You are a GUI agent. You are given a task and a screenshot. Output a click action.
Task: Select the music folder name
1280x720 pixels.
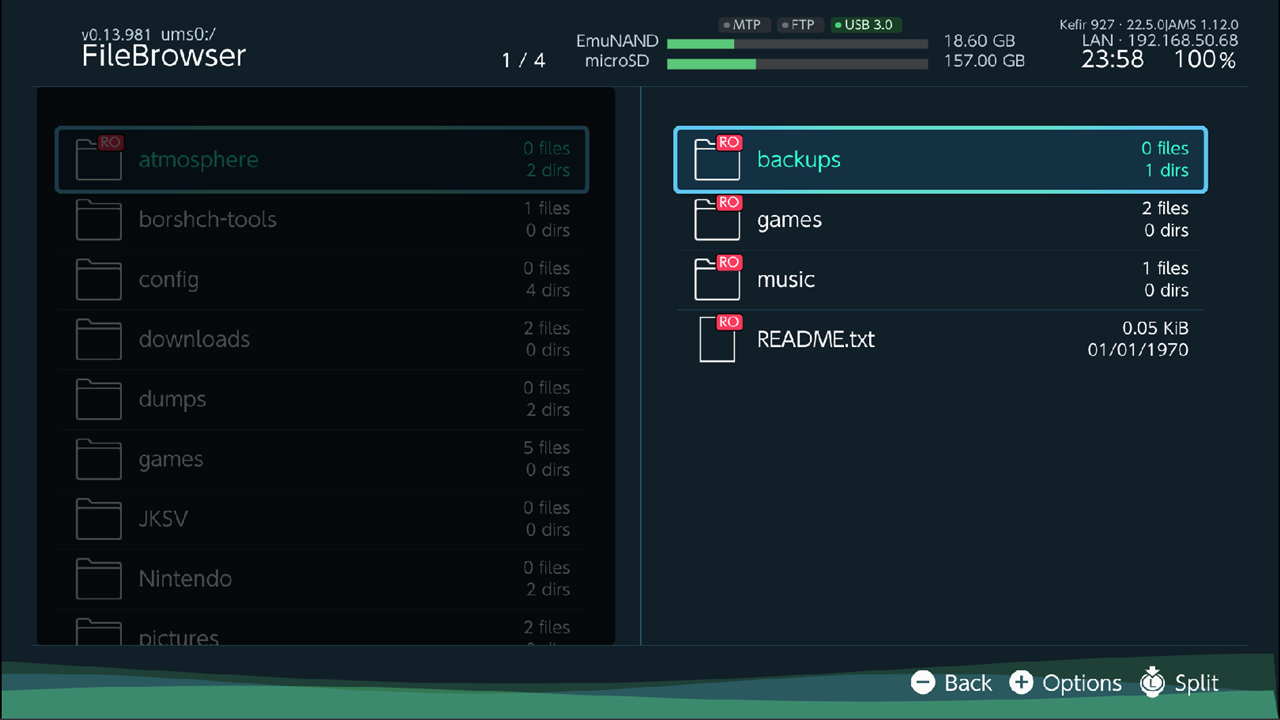pos(786,280)
